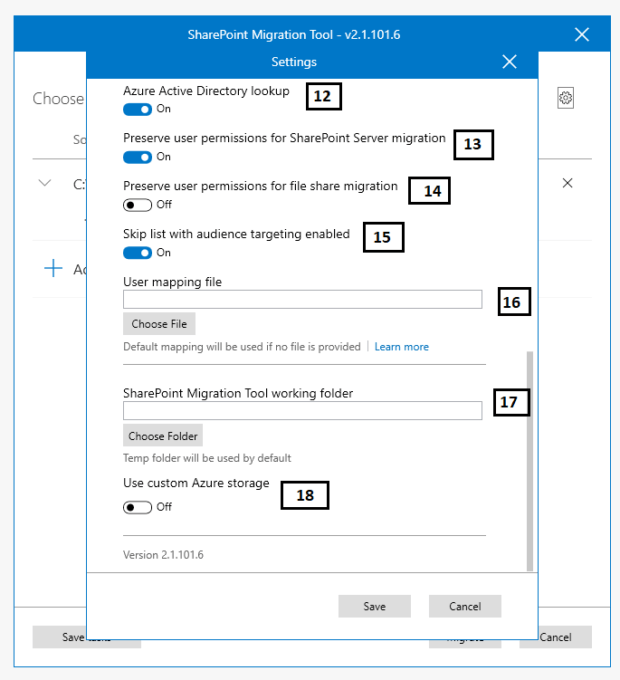Click the SharePoint Migration Tool title text

294,34
